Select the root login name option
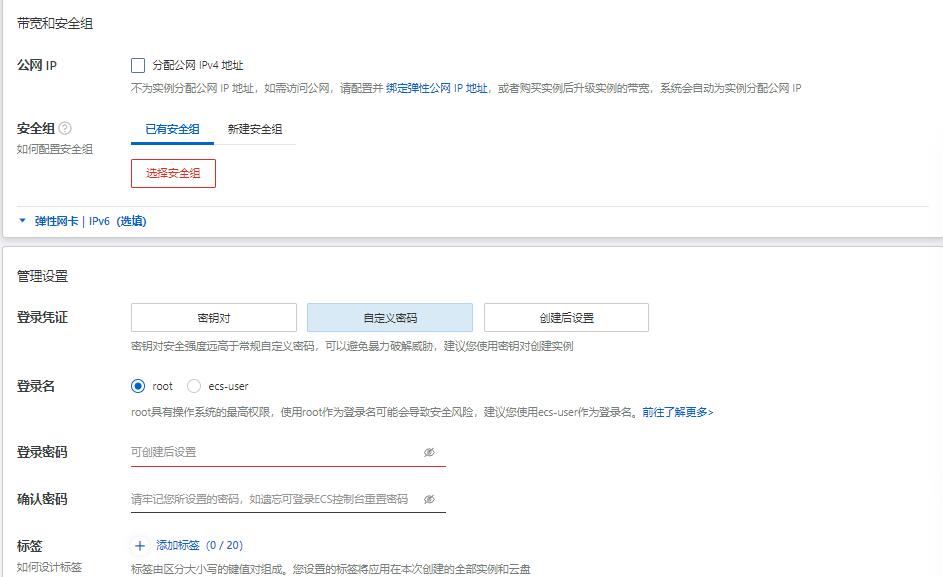This screenshot has width=943, height=577. [x=138, y=386]
